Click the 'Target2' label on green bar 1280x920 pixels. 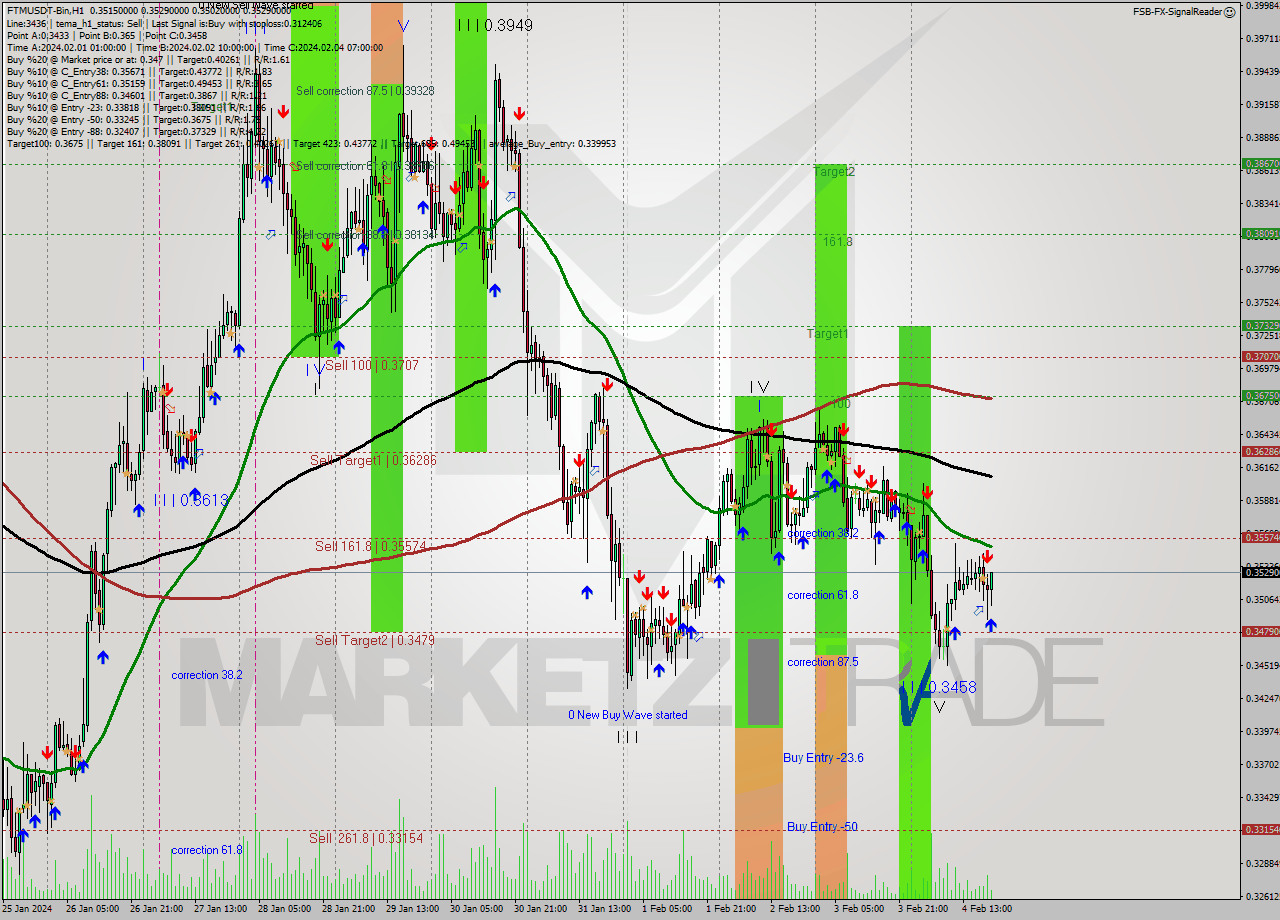coord(834,172)
